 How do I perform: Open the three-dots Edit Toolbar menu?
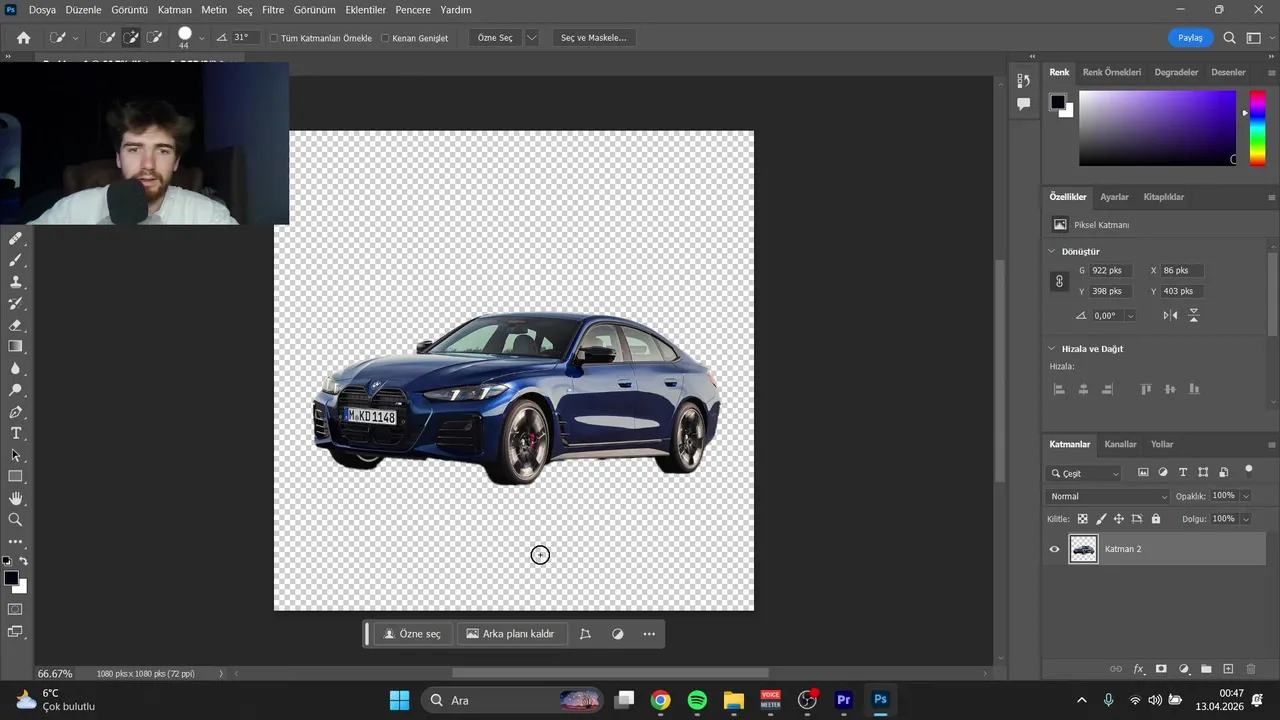pyautogui.click(x=16, y=542)
